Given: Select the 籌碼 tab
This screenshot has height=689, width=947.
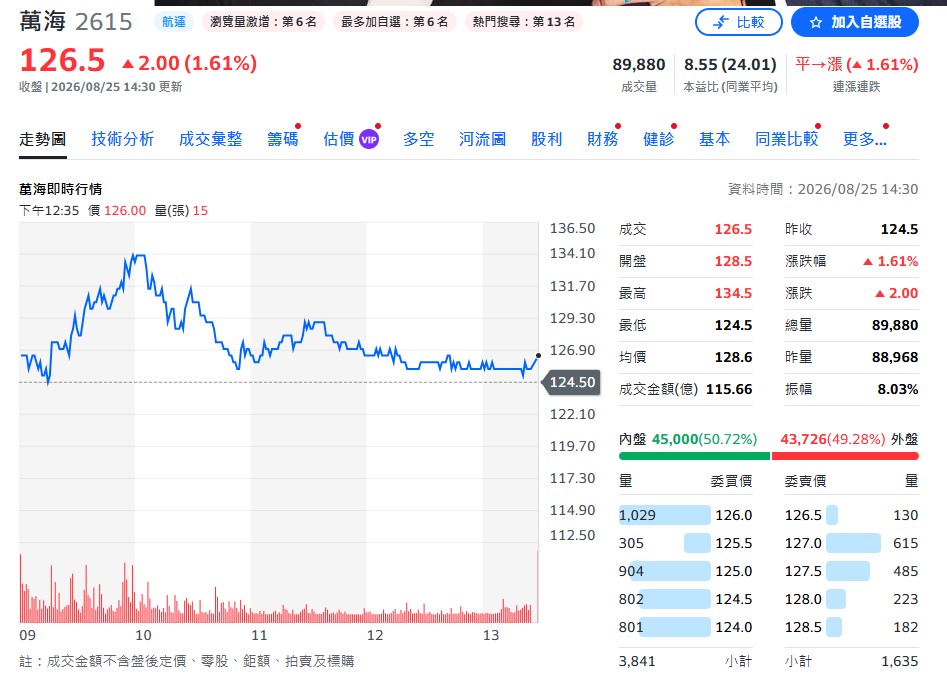Looking at the screenshot, I should click(x=283, y=139).
